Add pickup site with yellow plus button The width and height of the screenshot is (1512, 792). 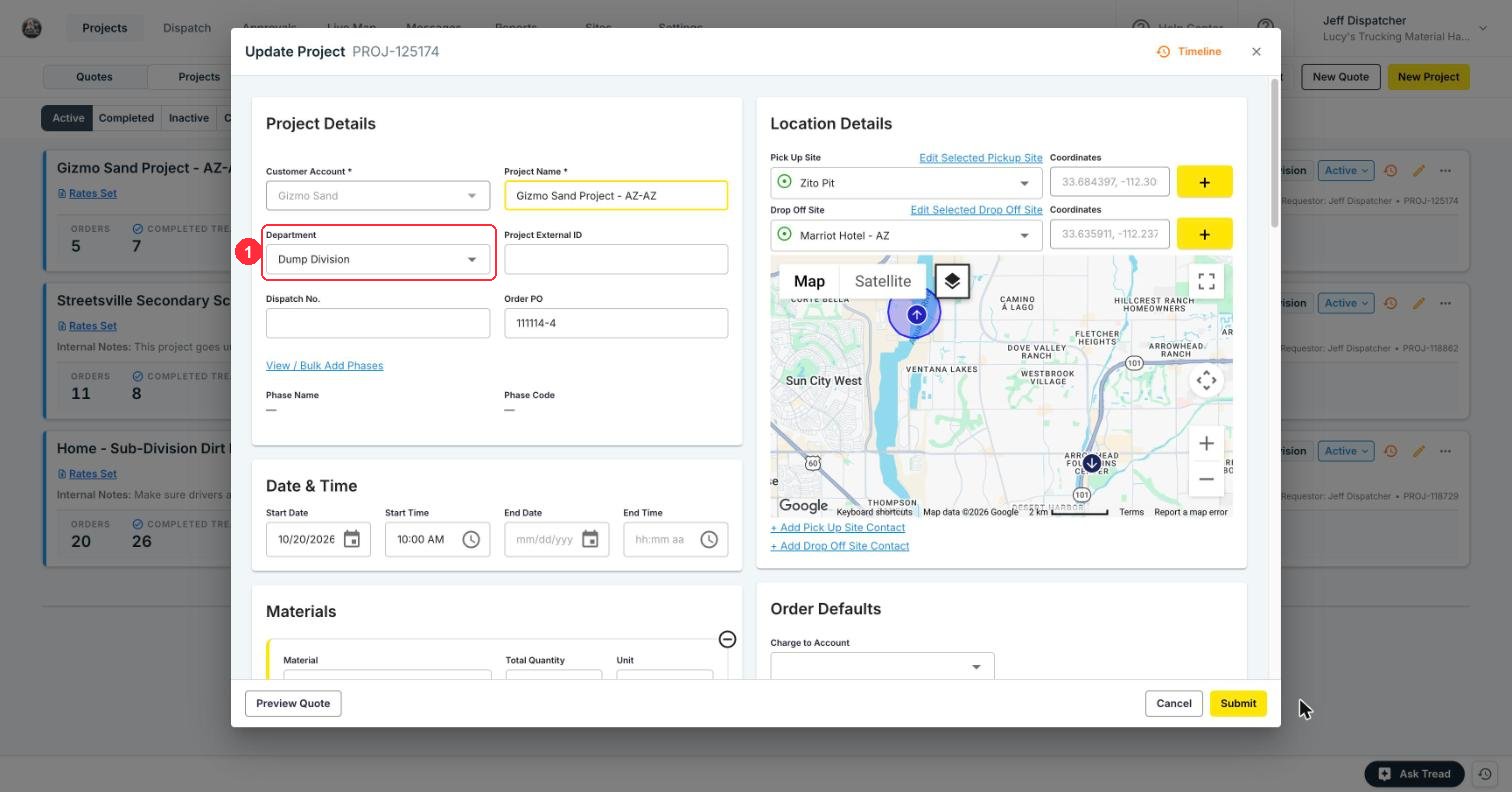click(x=1204, y=182)
